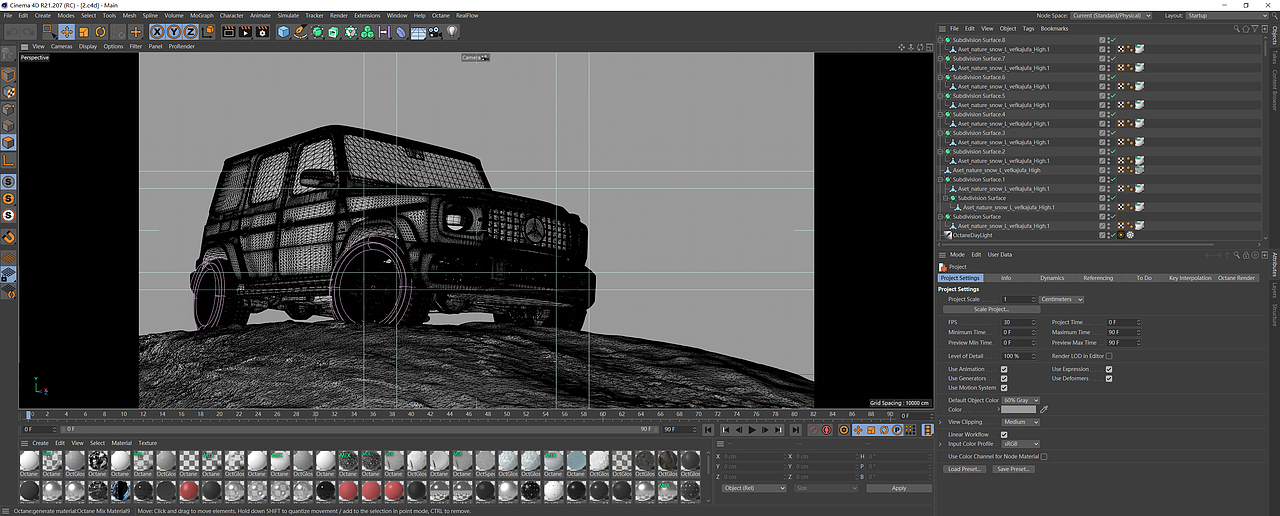Open the Node Space dropdown
This screenshot has height=516, width=1280.
tap(1111, 15)
